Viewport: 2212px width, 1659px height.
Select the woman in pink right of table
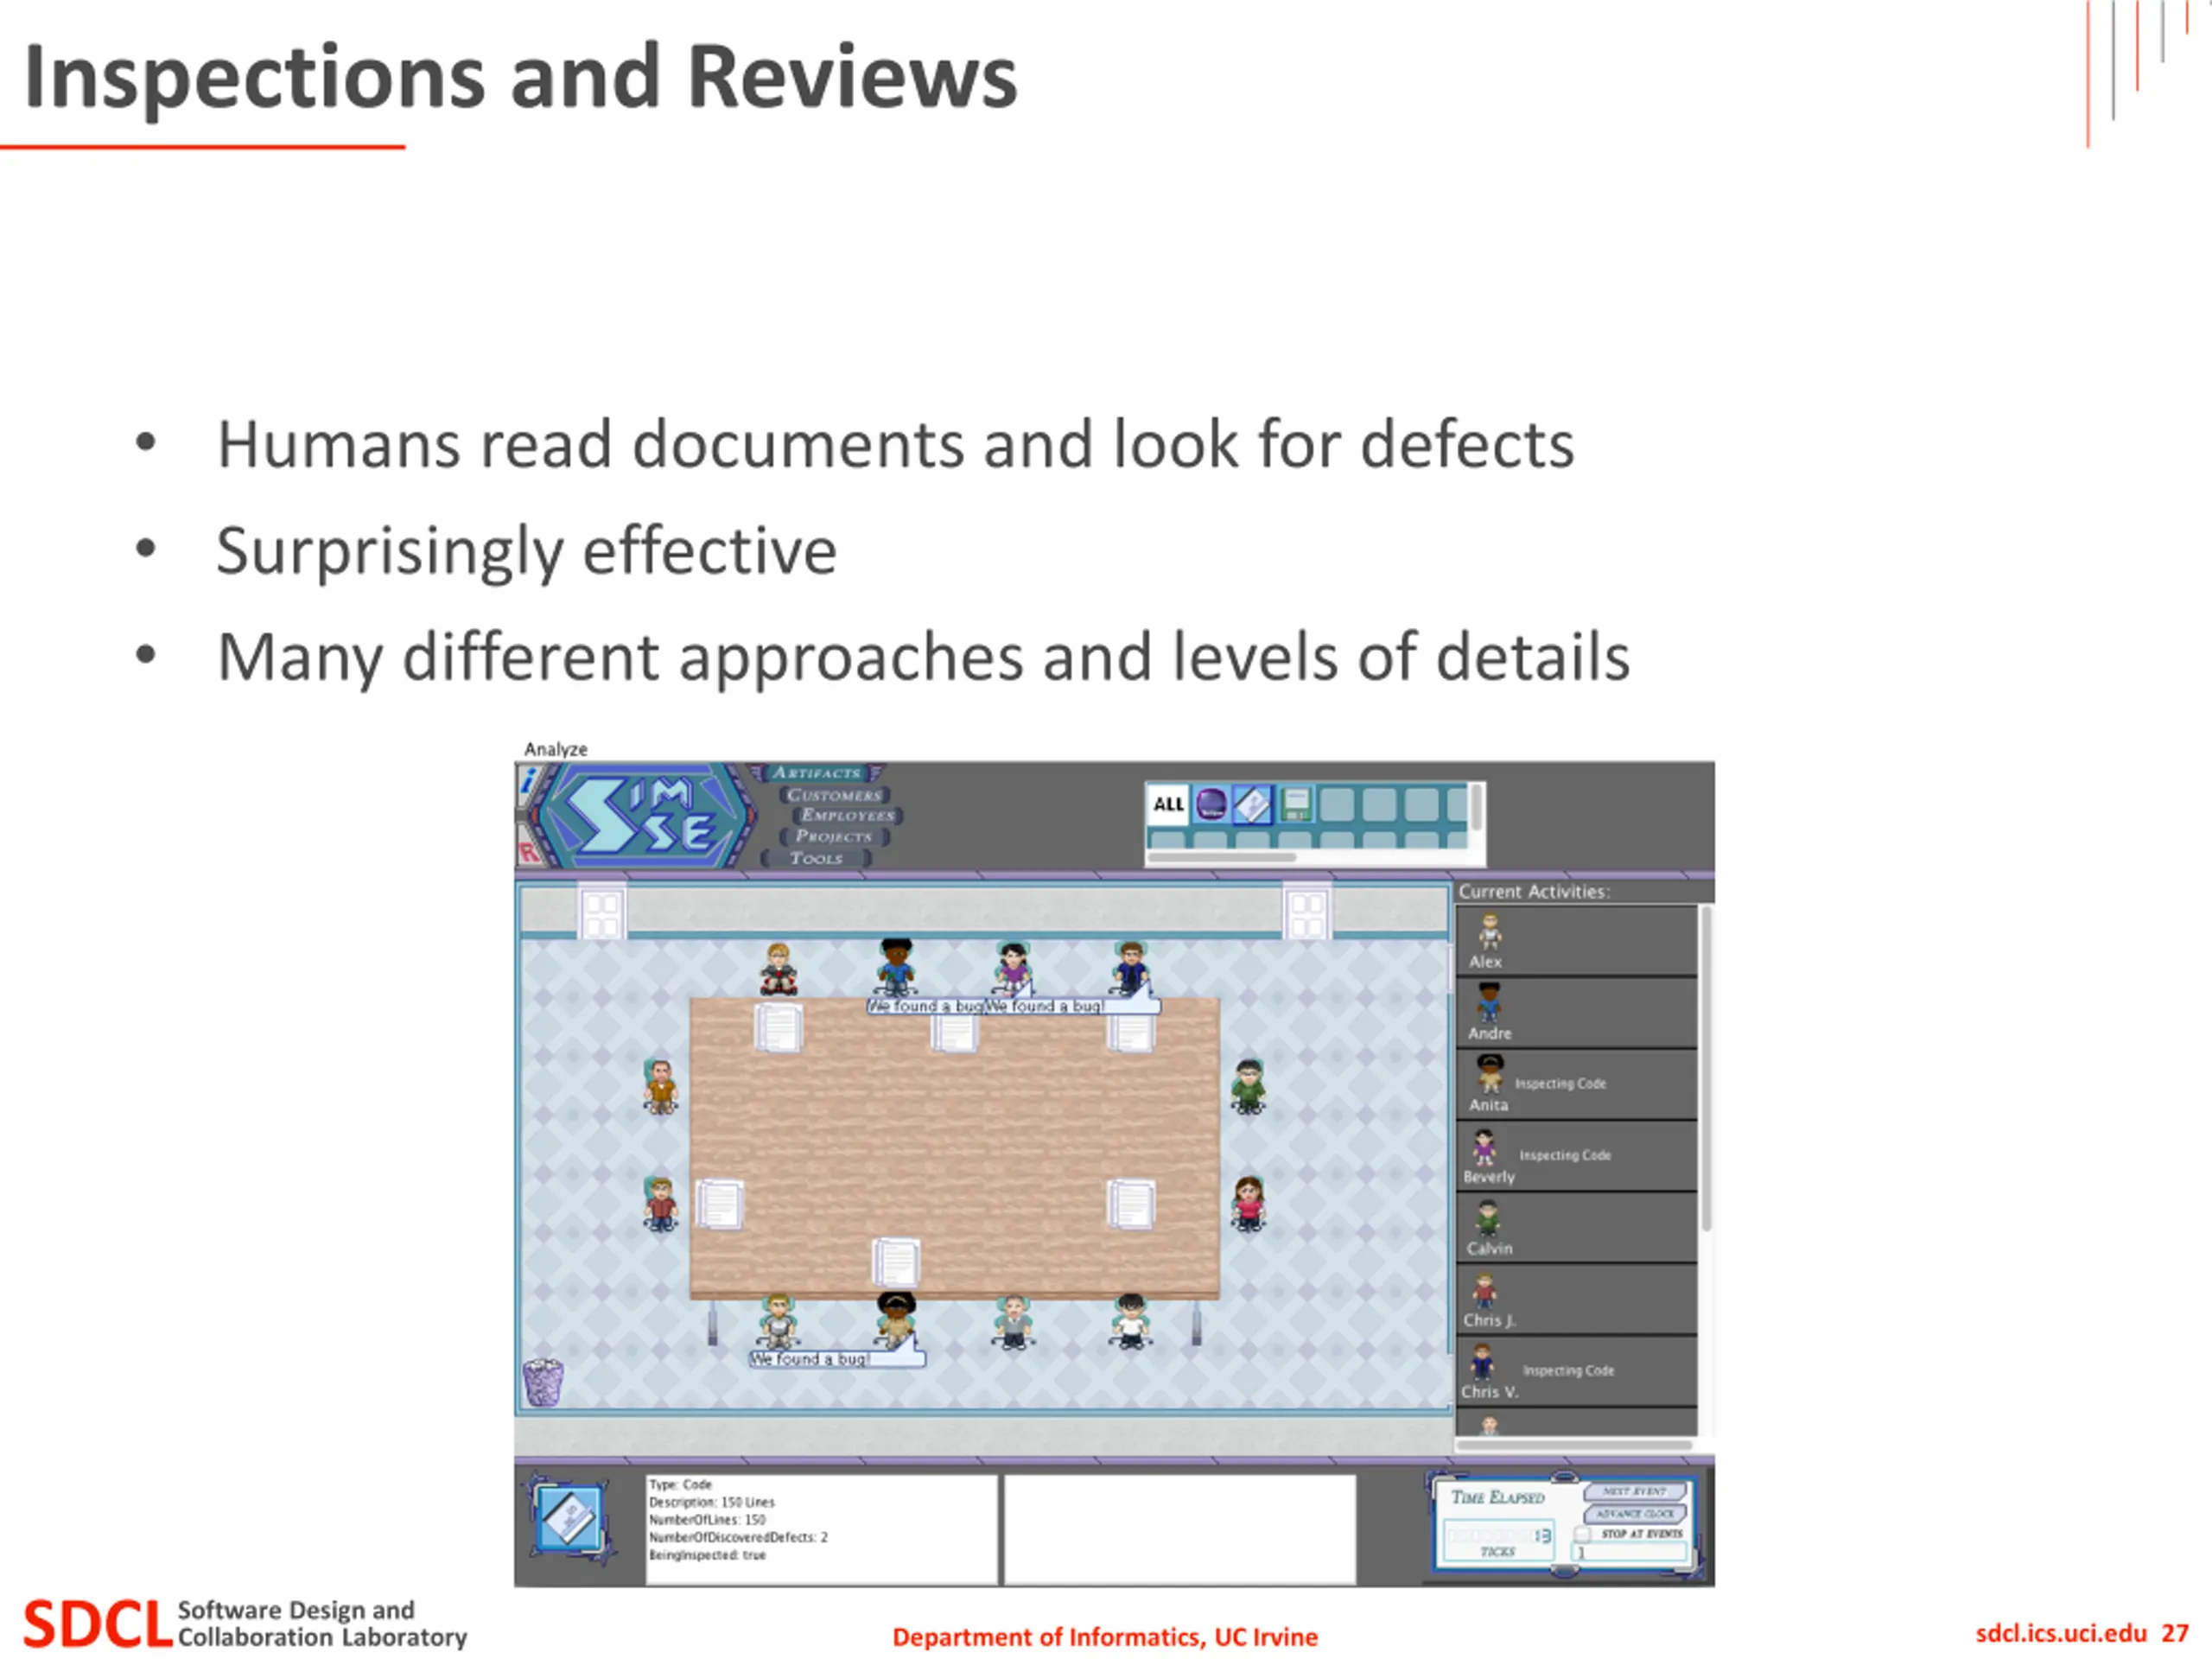point(1248,1203)
